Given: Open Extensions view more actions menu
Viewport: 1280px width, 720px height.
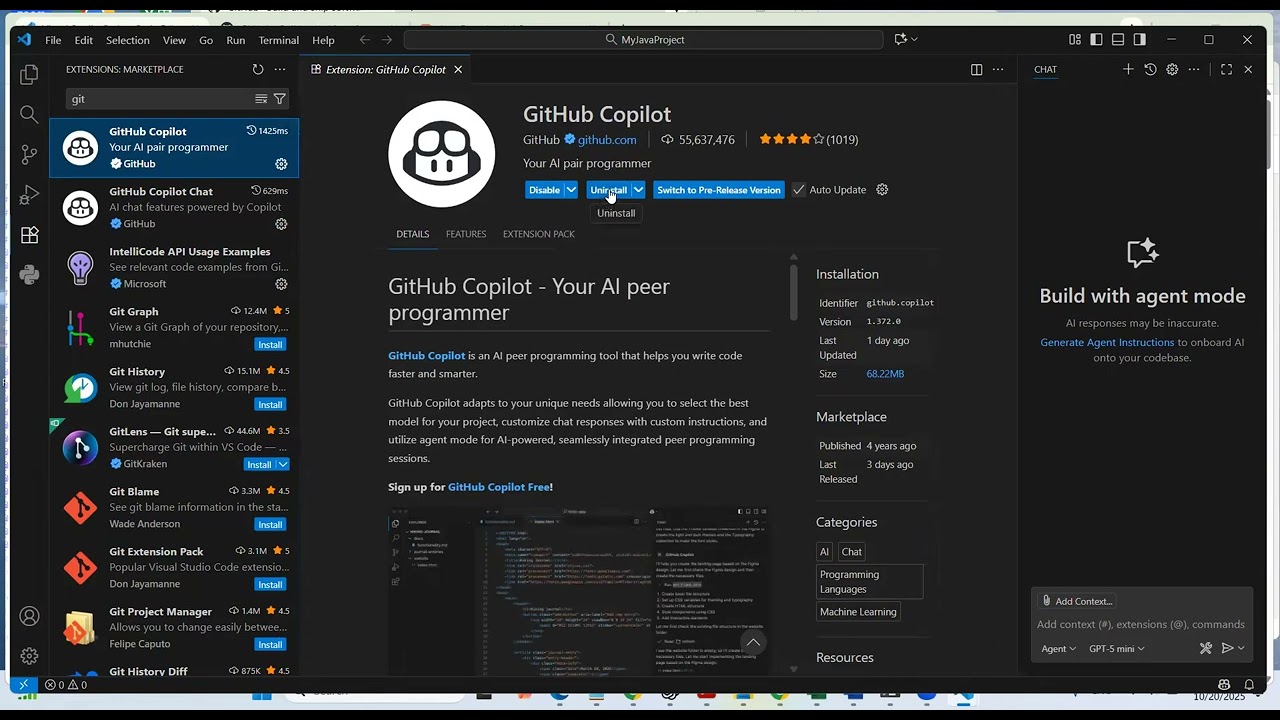Looking at the screenshot, I should coord(280,69).
